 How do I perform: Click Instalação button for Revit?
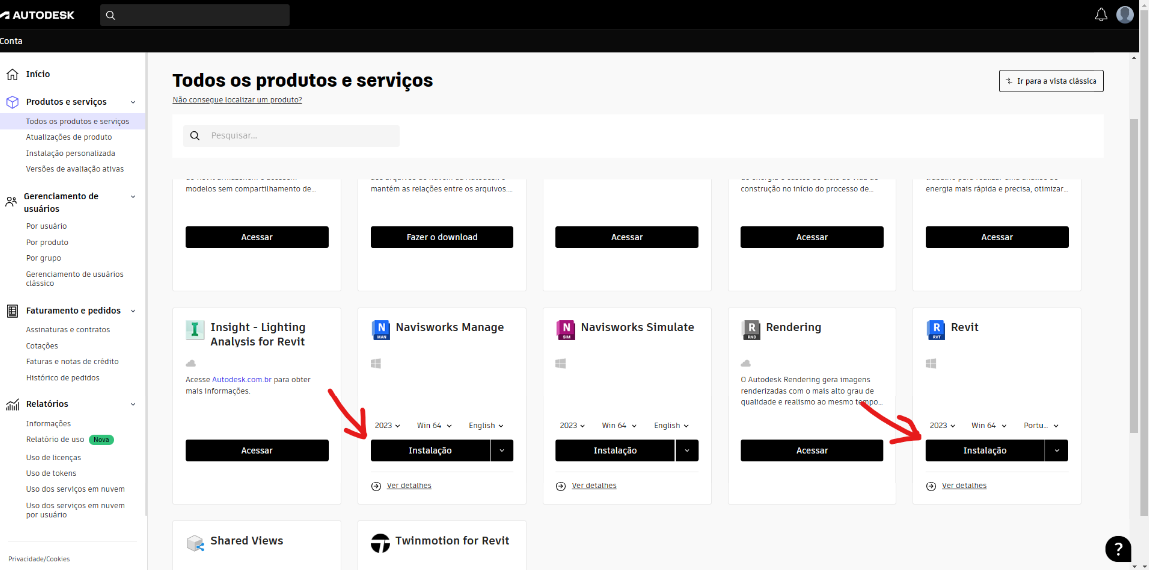[984, 450]
